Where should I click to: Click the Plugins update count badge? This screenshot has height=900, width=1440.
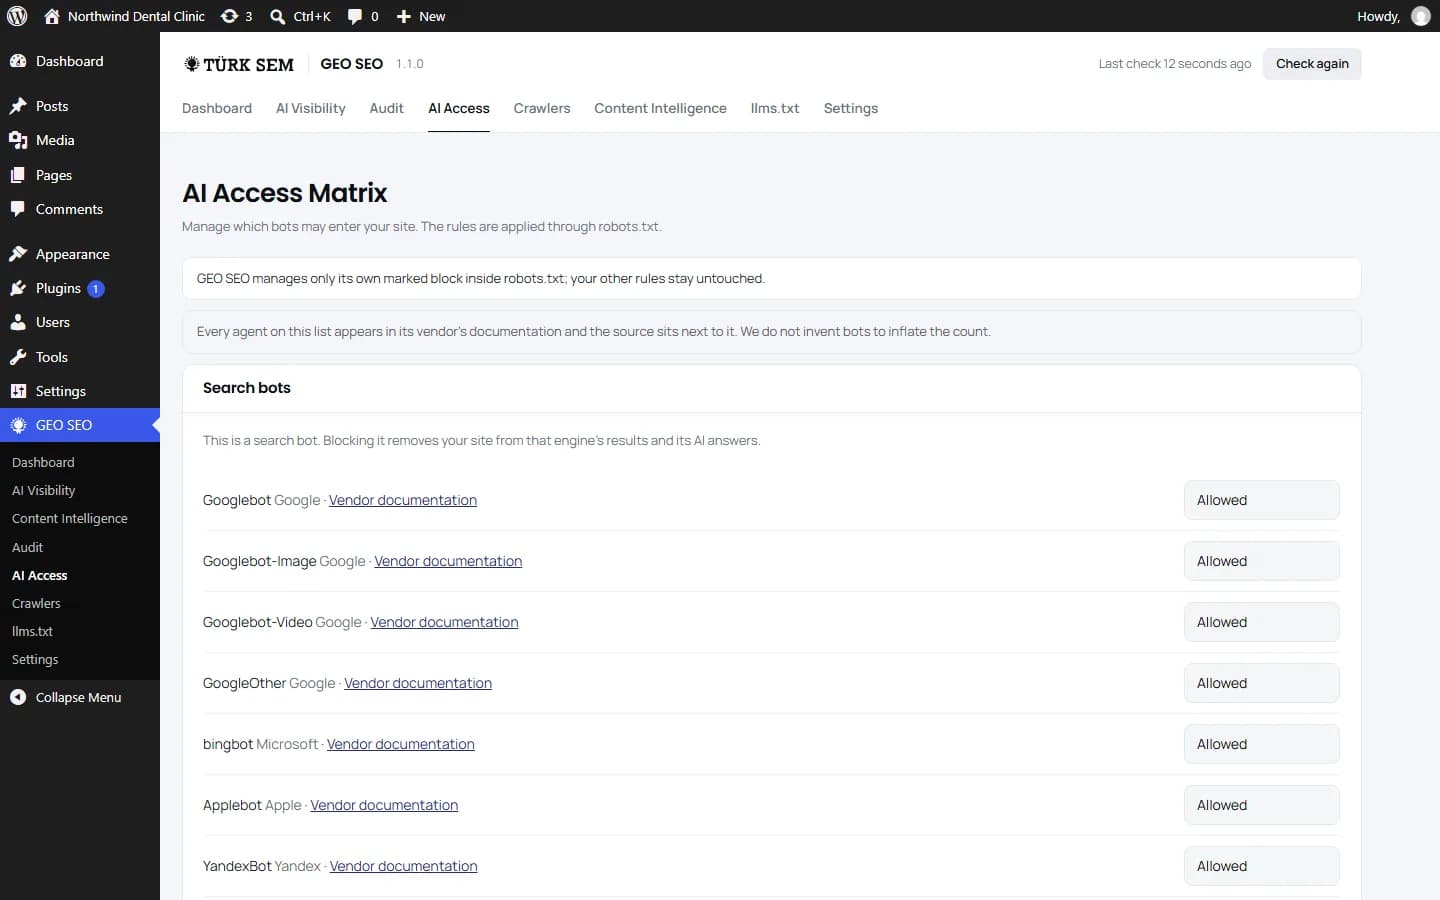(x=96, y=289)
